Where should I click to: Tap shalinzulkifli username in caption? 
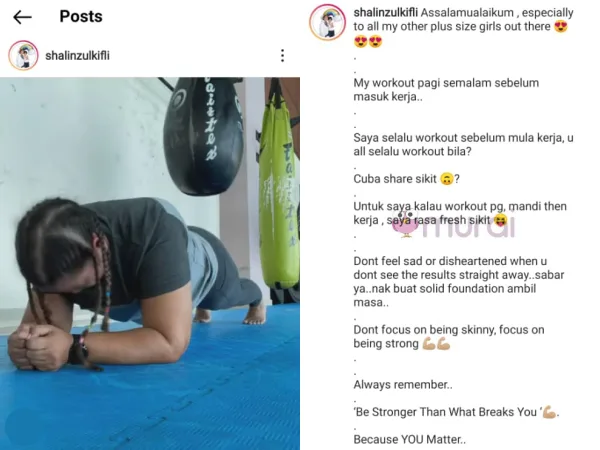pos(385,13)
